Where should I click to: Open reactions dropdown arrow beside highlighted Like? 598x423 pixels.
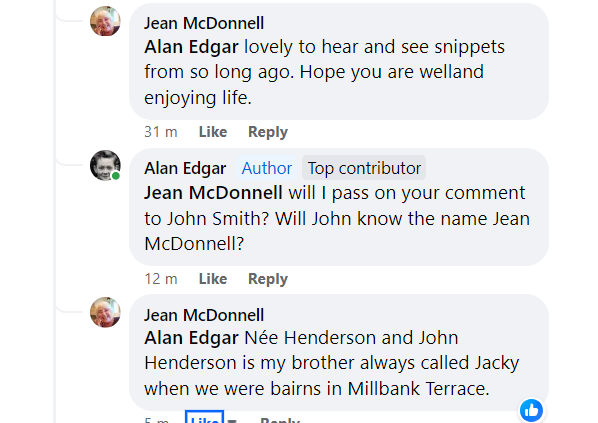232,420
